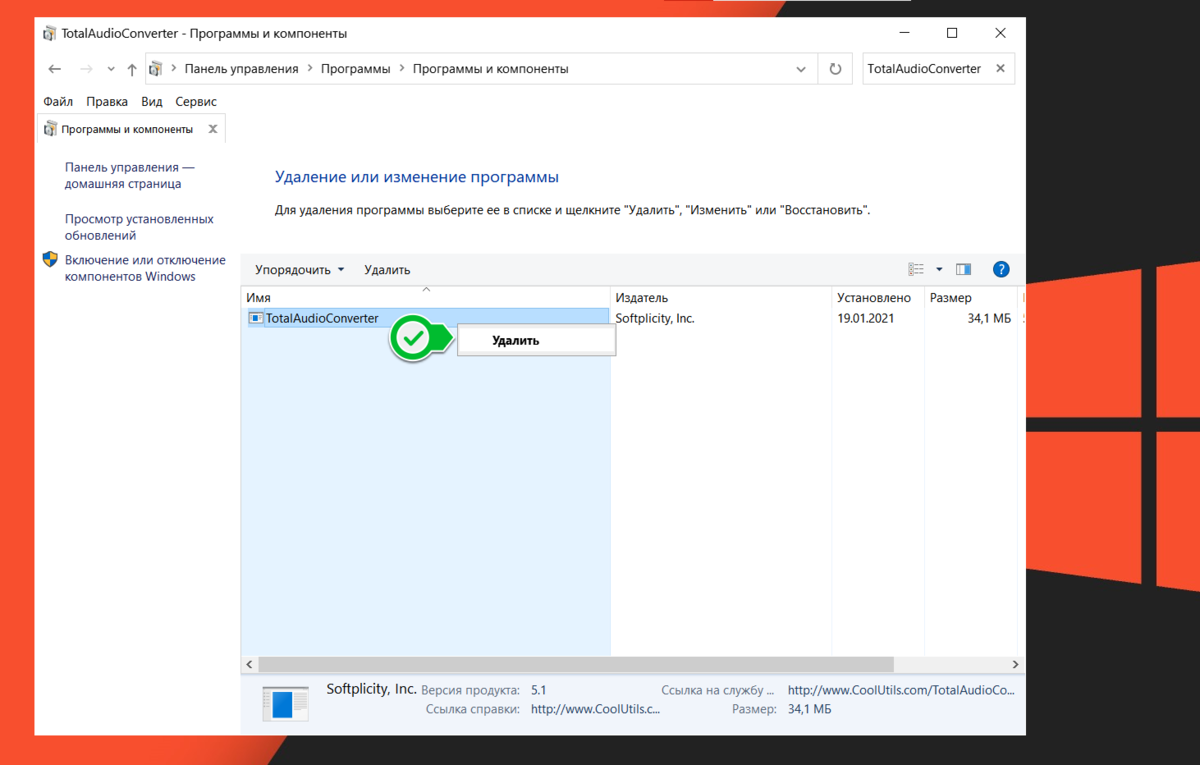This screenshot has width=1200, height=765.
Task: Click 'Удалить' in the toolbar
Action: [387, 270]
